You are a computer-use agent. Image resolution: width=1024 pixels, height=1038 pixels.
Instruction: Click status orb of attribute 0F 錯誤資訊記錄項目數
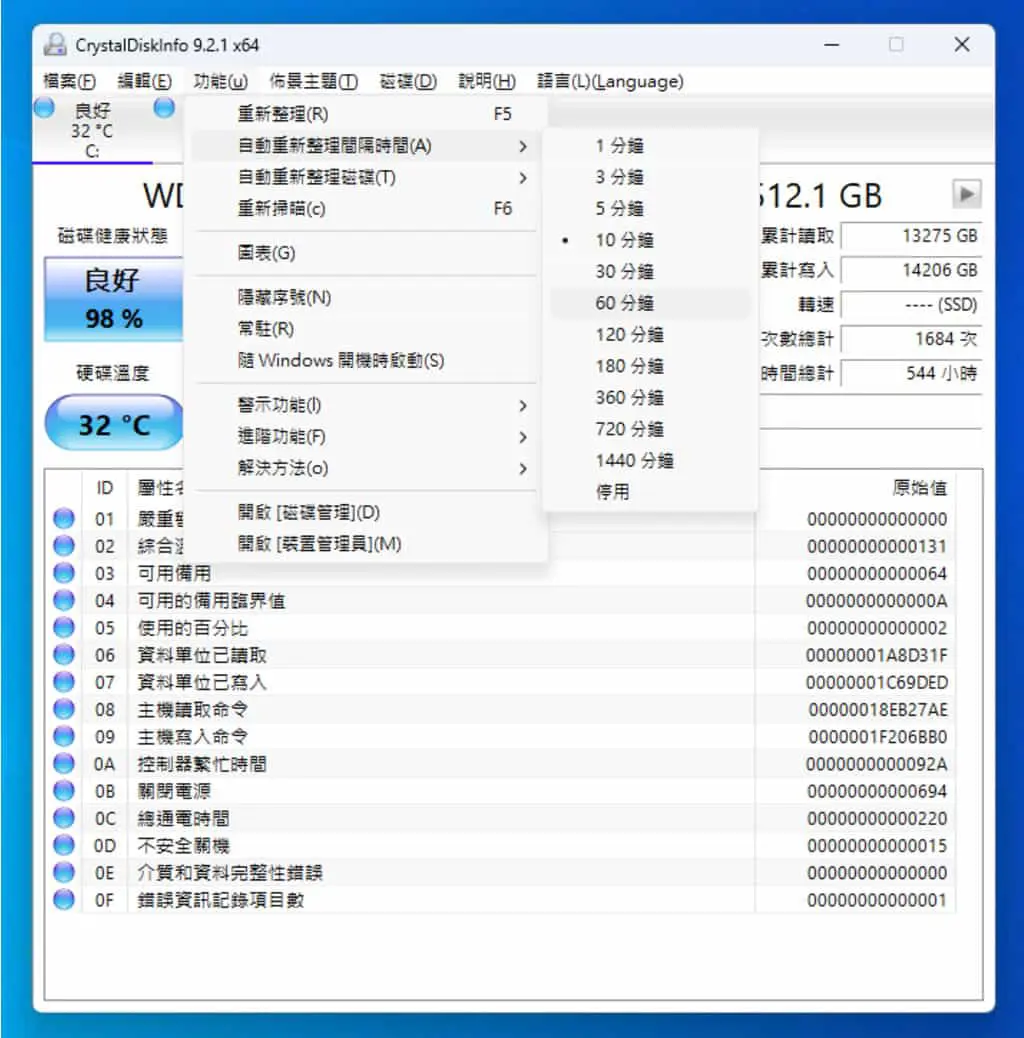[x=64, y=900]
